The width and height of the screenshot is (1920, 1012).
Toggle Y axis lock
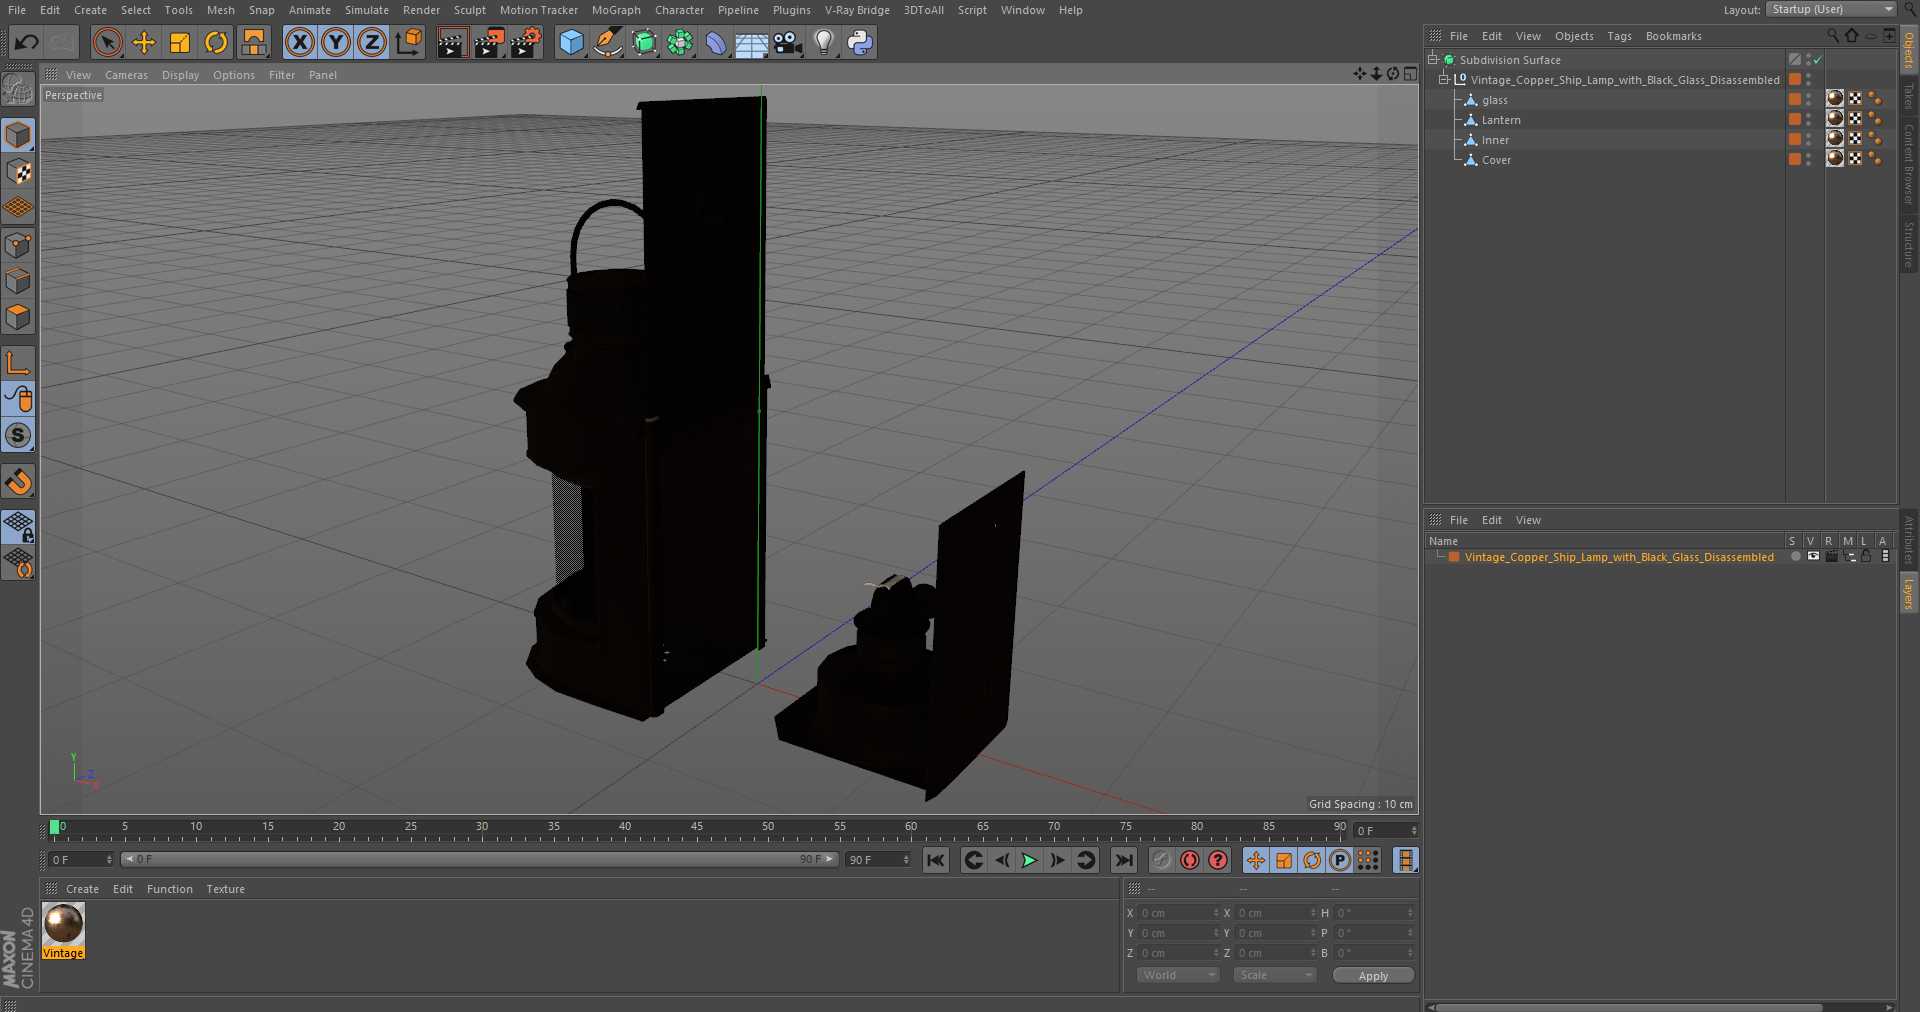[x=336, y=42]
